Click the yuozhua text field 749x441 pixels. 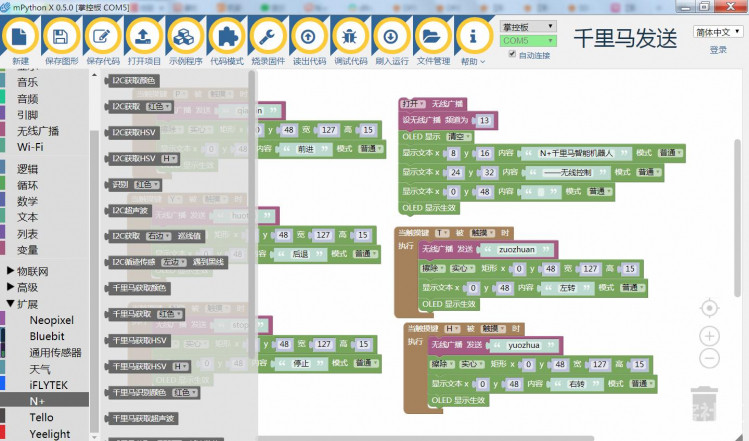524,345
